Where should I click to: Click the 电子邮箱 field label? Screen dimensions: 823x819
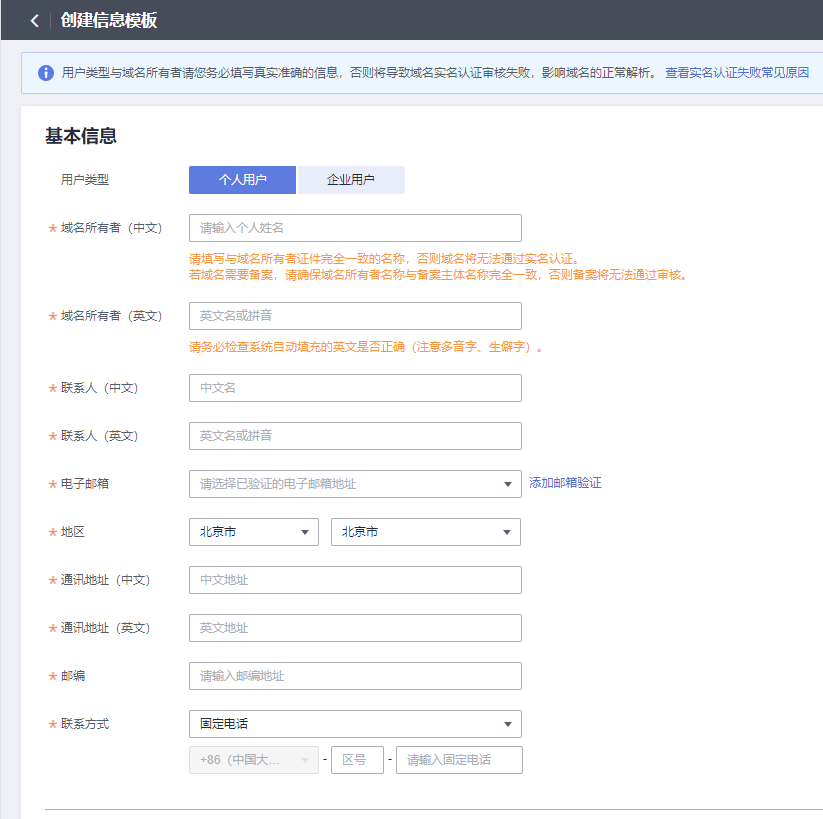point(85,484)
